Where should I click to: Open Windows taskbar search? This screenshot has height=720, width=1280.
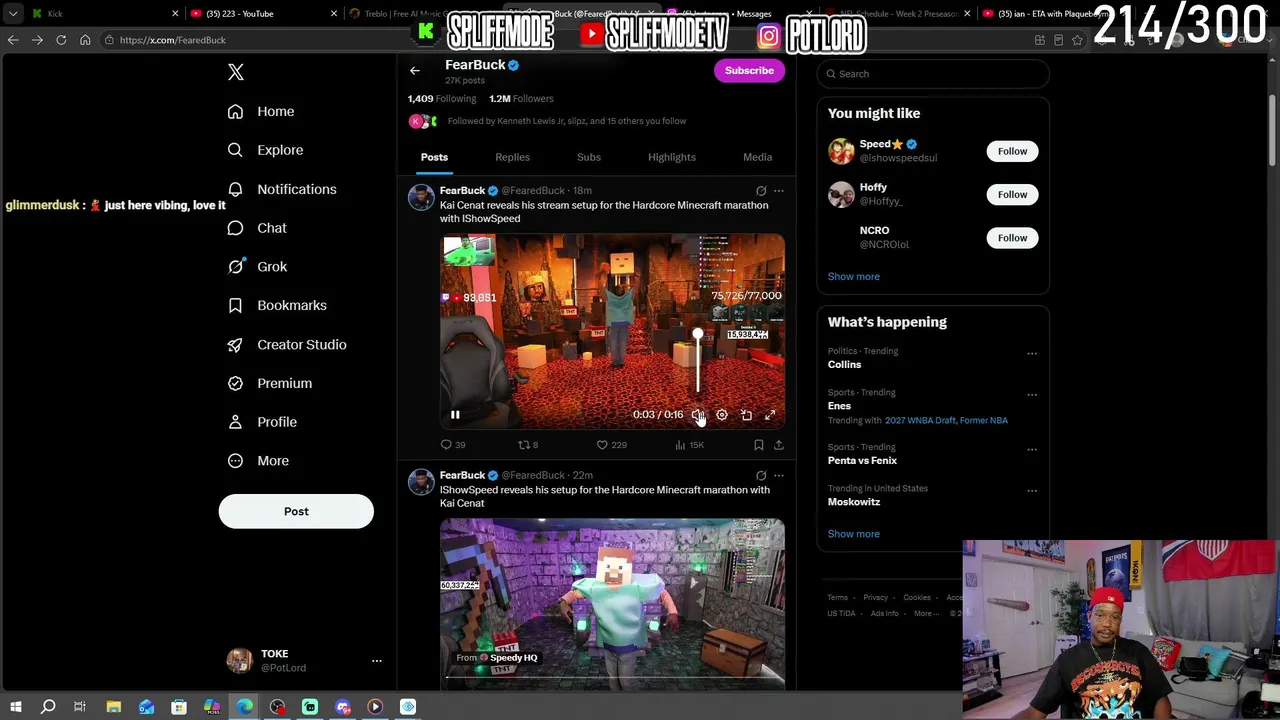coord(48,707)
